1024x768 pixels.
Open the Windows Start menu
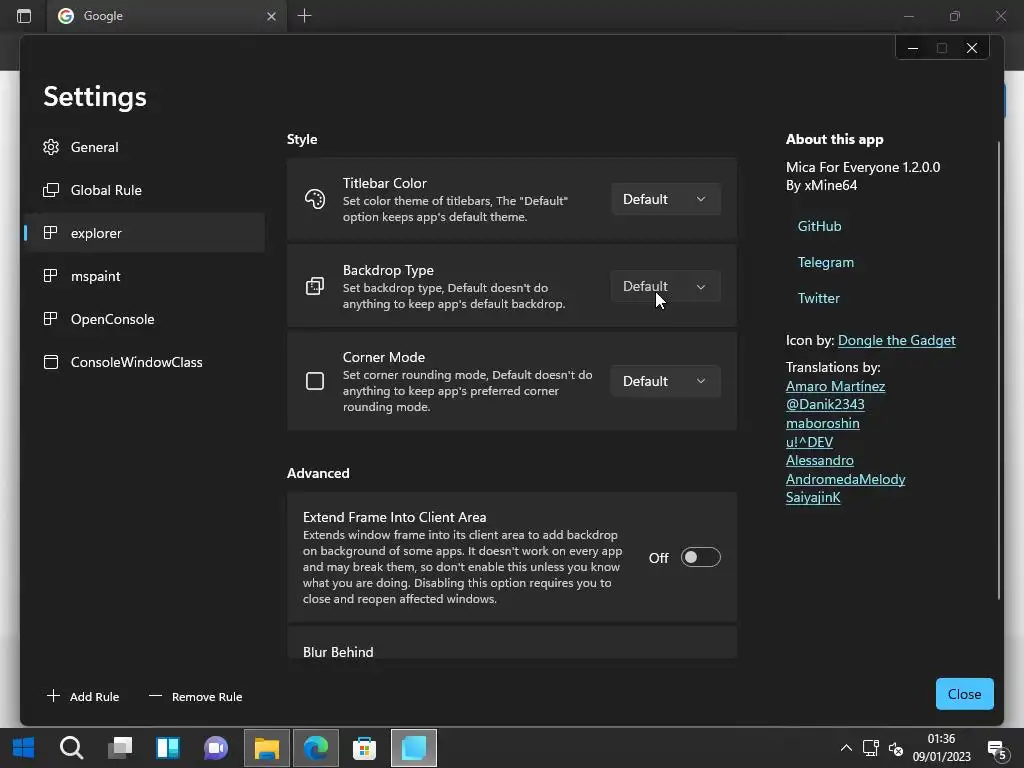point(24,748)
